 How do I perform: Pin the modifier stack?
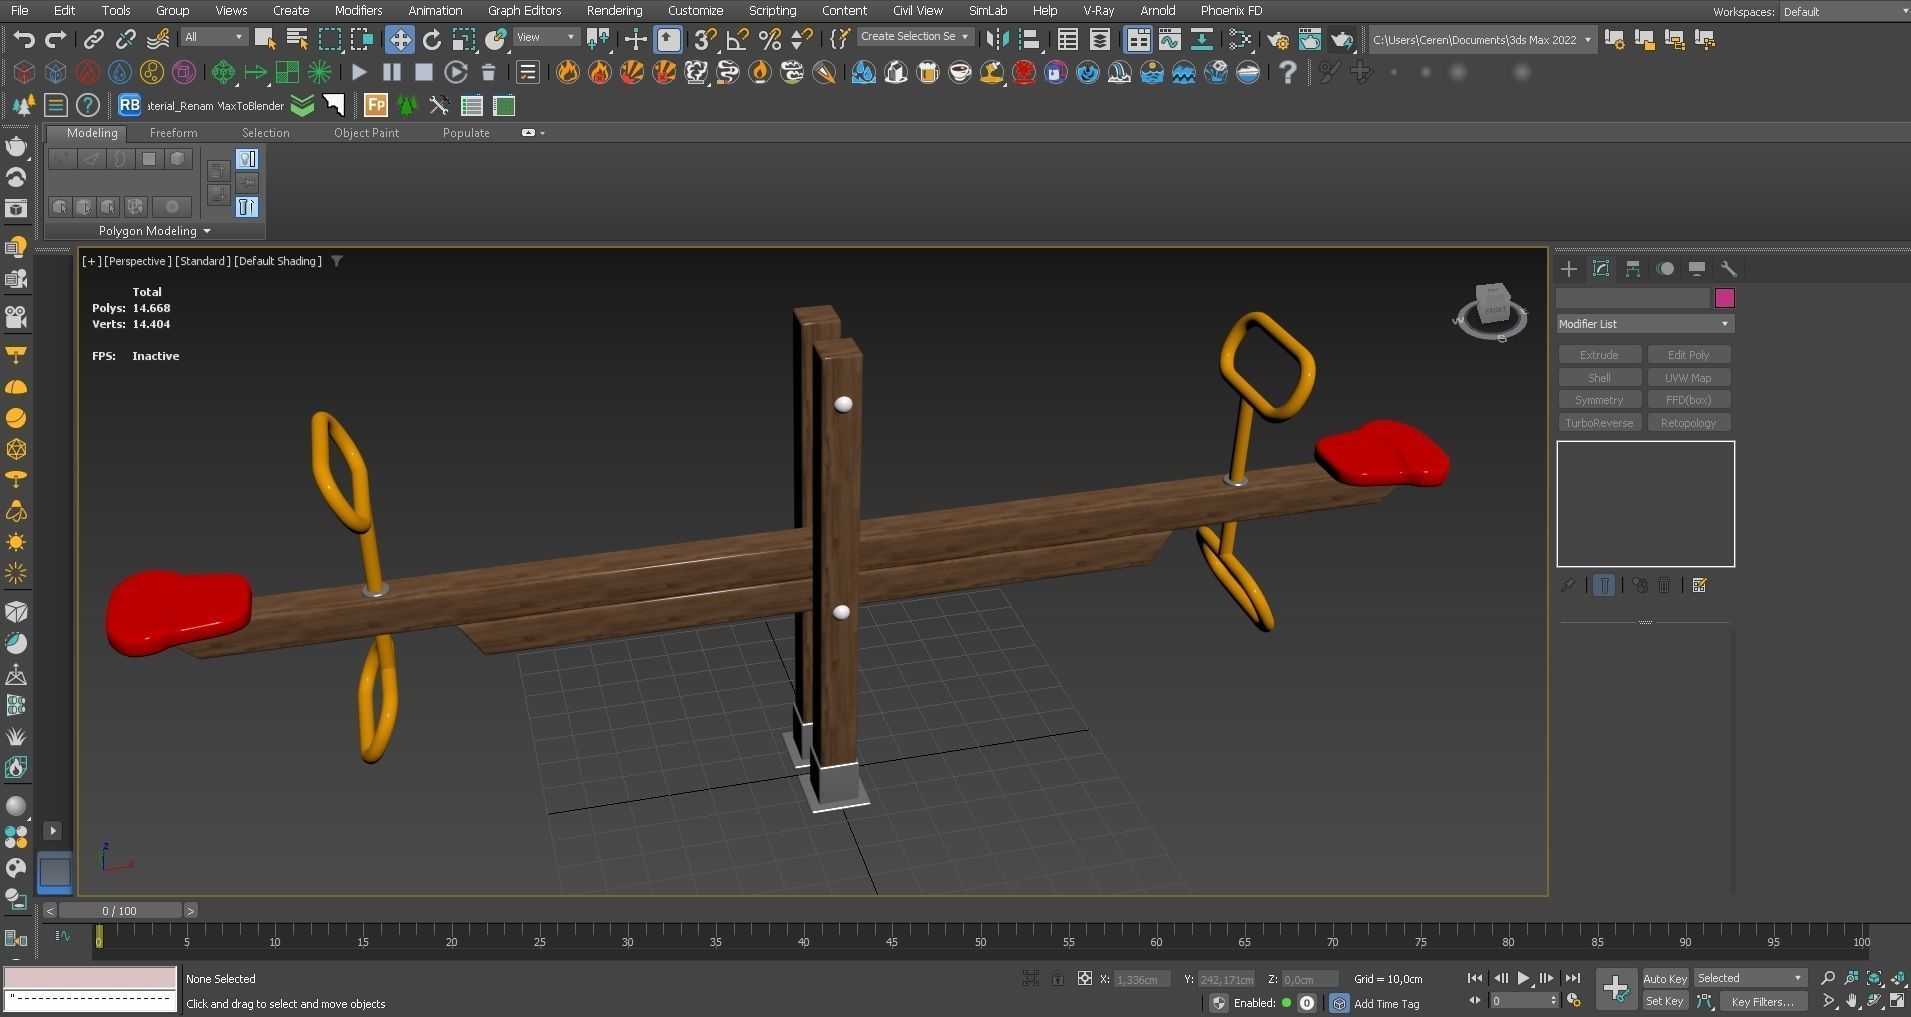point(1568,585)
